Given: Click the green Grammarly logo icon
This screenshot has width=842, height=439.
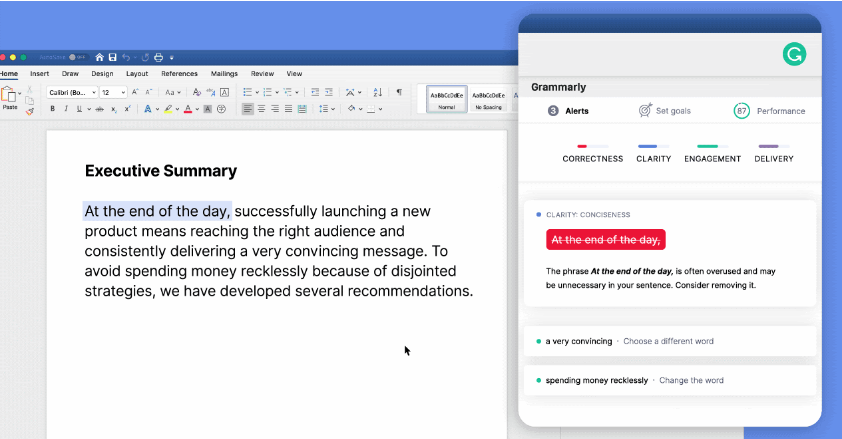Looking at the screenshot, I should pos(794,55).
